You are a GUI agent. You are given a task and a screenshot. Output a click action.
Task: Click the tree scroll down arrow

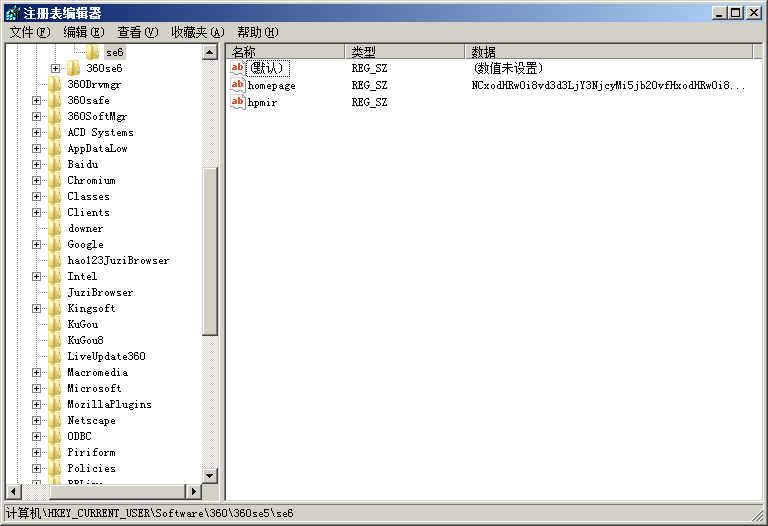tap(210, 476)
